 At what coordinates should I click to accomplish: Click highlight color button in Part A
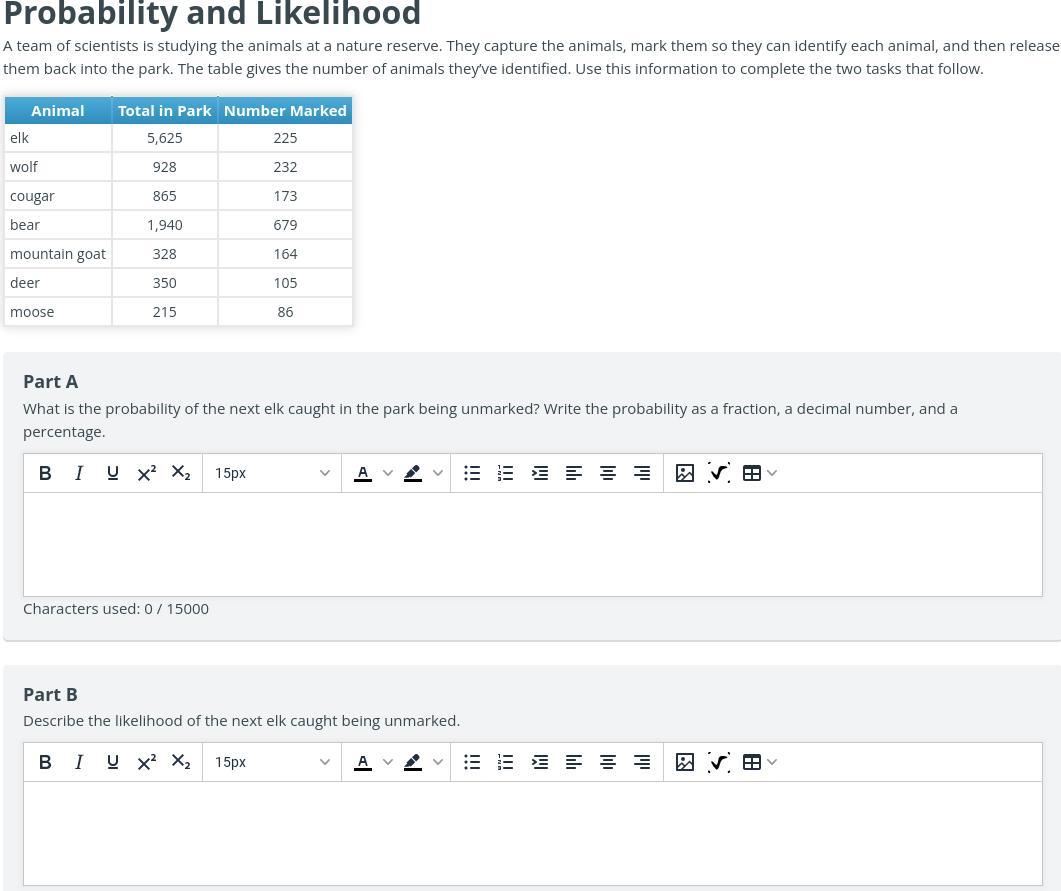pyautogui.click(x=413, y=473)
